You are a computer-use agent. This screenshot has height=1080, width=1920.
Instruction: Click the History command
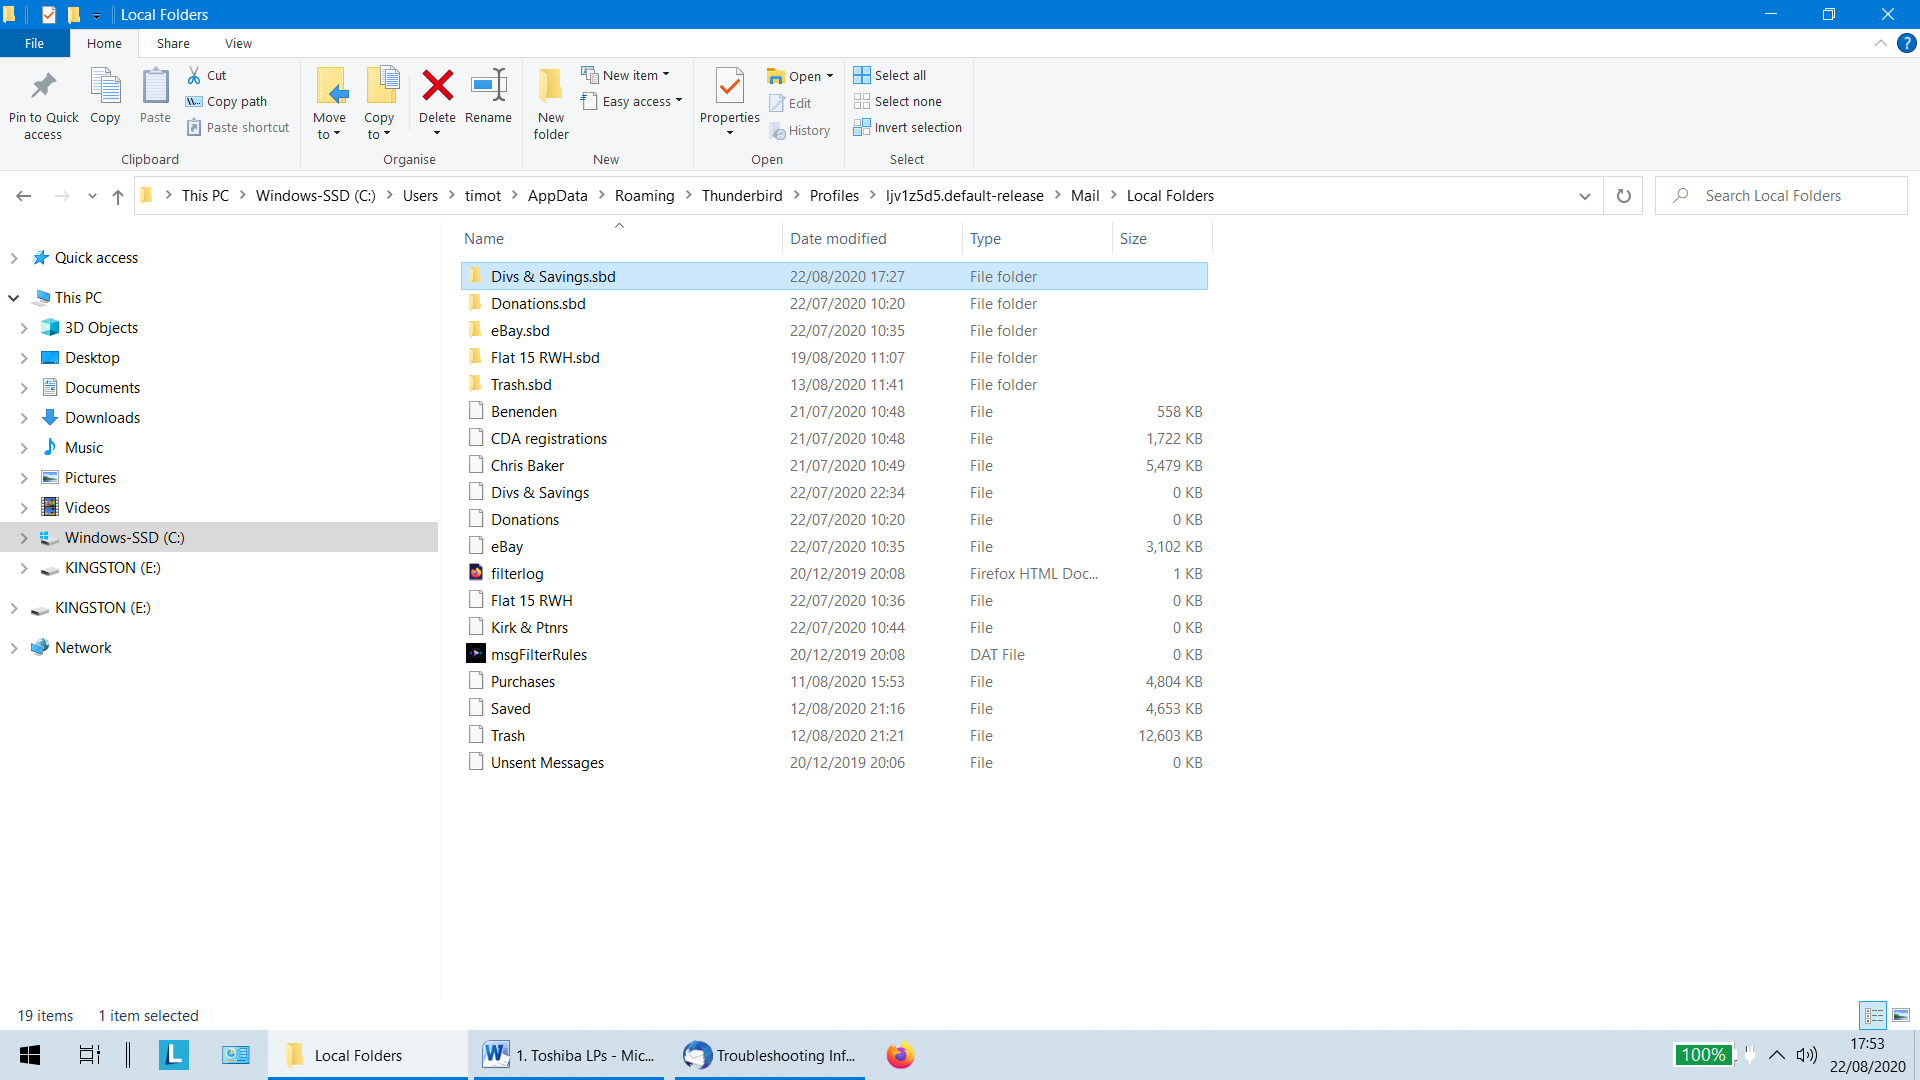coord(799,130)
